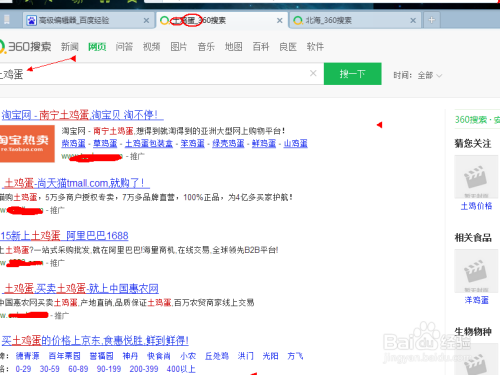
Task: Click the thumbnail under 生物物种 heading
Action: coord(476,359)
